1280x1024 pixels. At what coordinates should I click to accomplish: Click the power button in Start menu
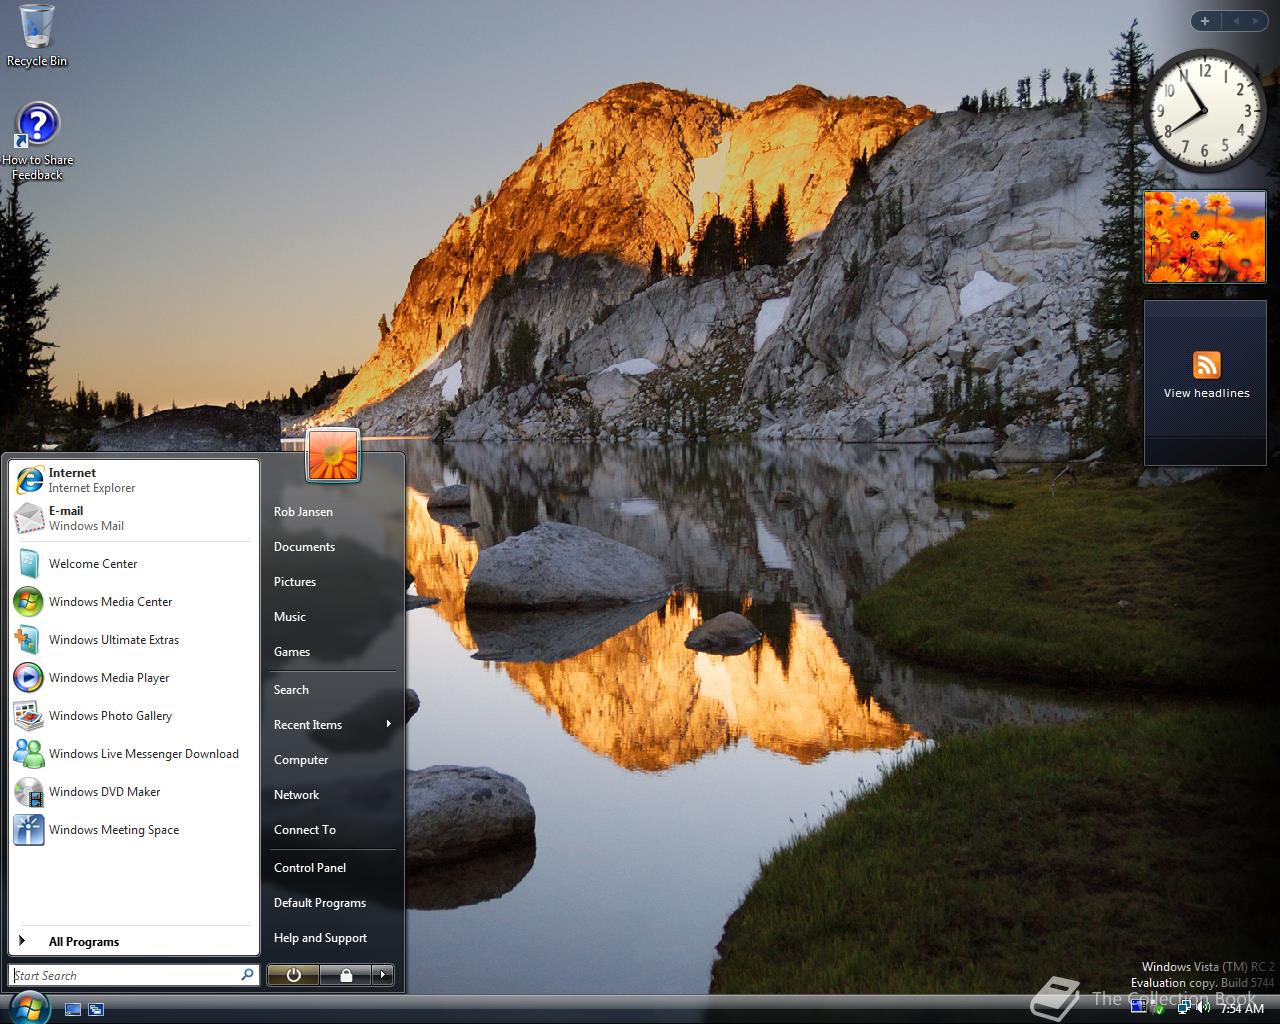point(293,975)
